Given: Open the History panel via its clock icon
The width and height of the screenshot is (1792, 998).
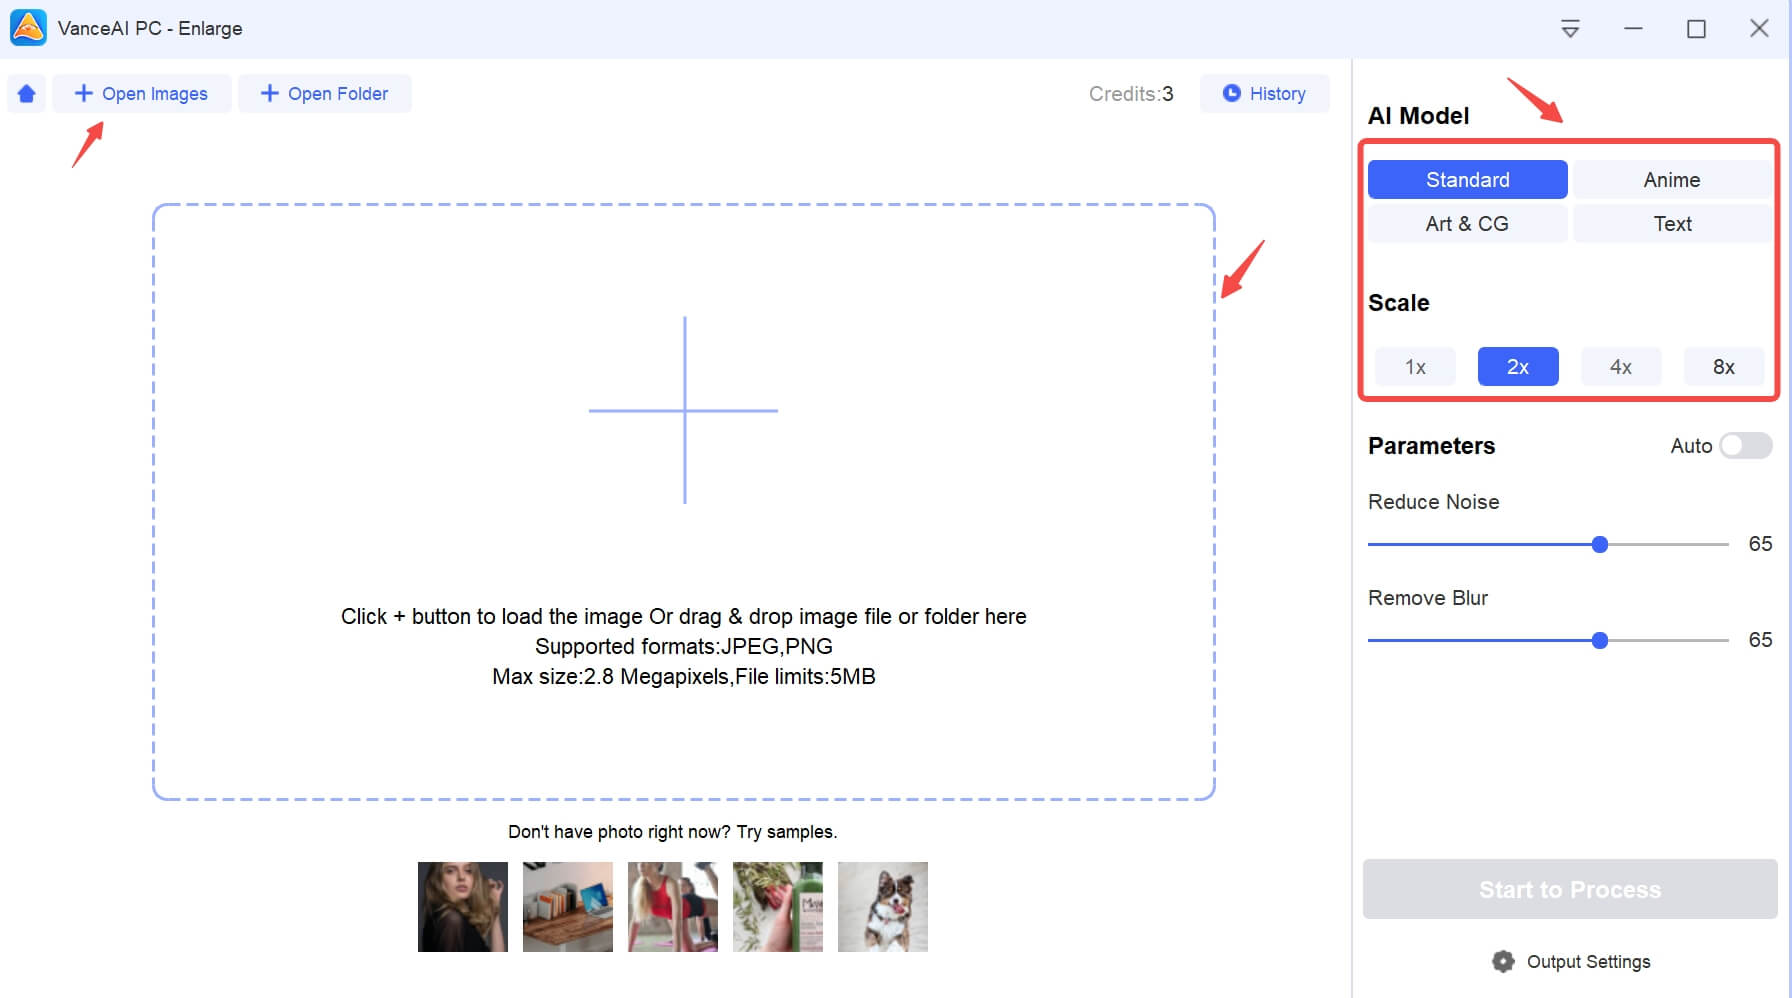Looking at the screenshot, I should [x=1231, y=93].
